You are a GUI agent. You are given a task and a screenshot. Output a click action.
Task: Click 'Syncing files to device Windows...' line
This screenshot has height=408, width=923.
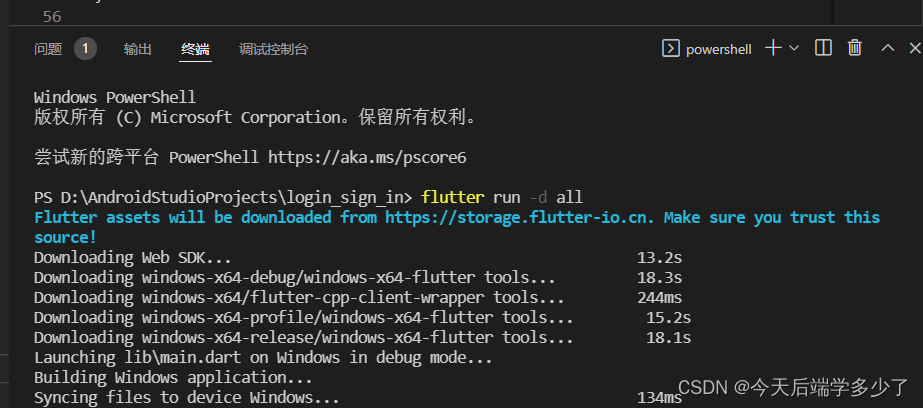(187, 397)
